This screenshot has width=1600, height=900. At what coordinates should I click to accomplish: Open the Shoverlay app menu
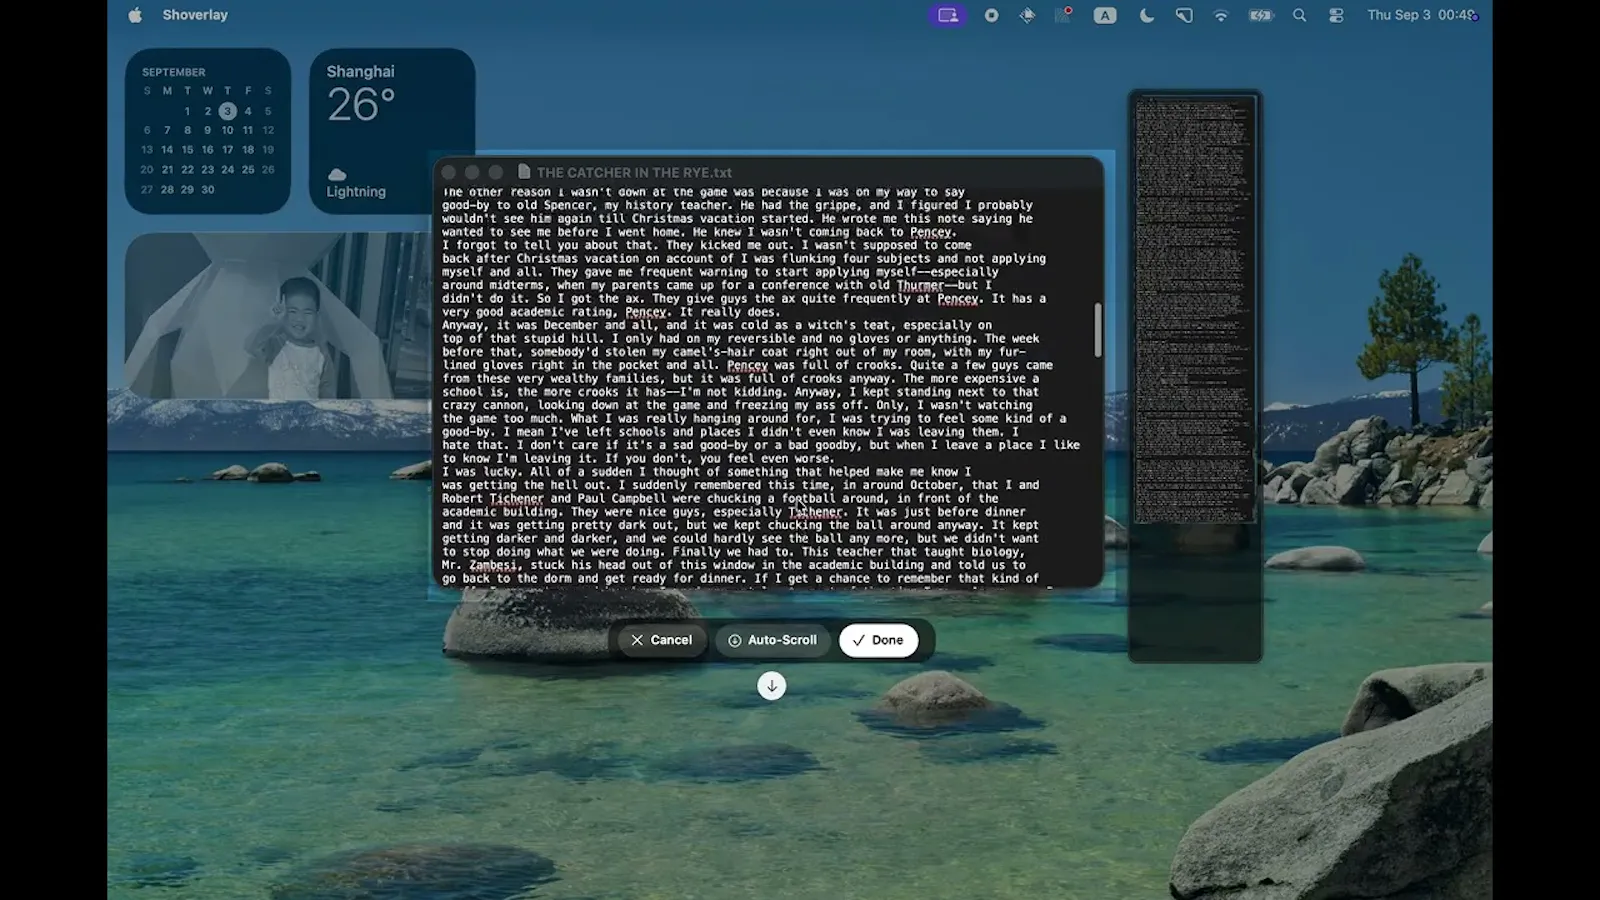(x=195, y=15)
